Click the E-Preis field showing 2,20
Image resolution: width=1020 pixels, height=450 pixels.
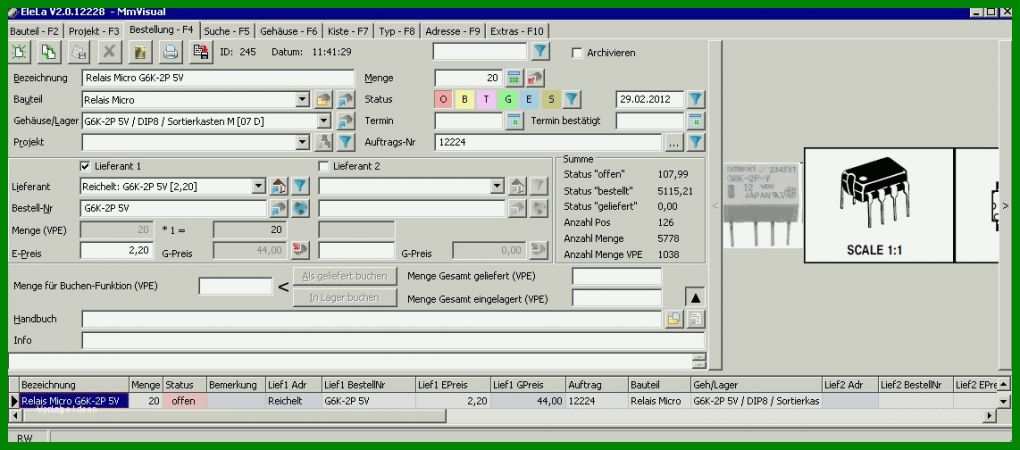[116, 250]
